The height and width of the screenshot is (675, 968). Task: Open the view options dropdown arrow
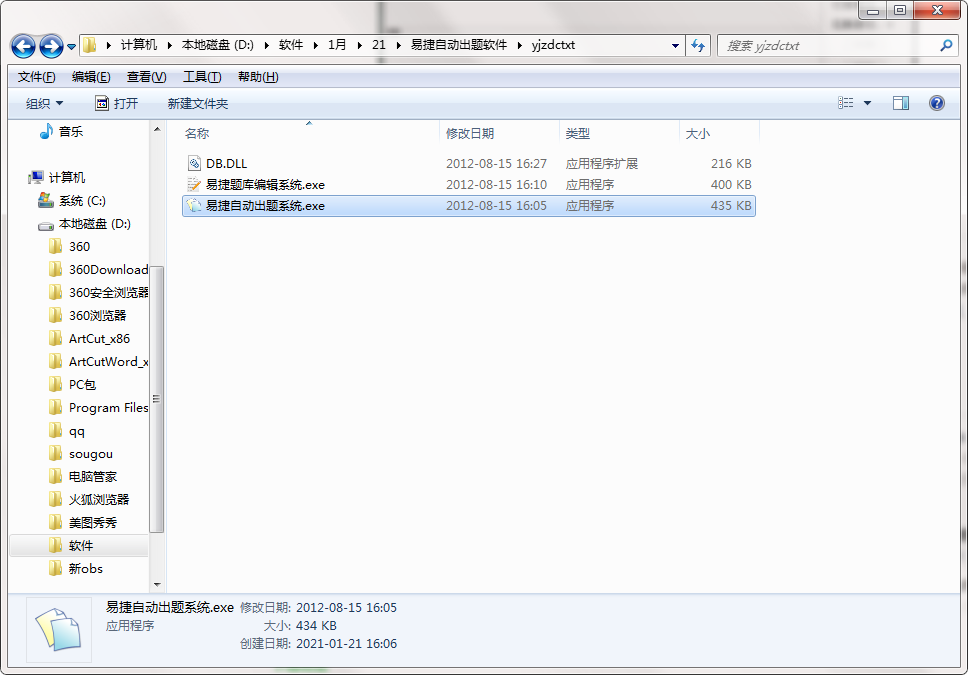click(x=867, y=103)
